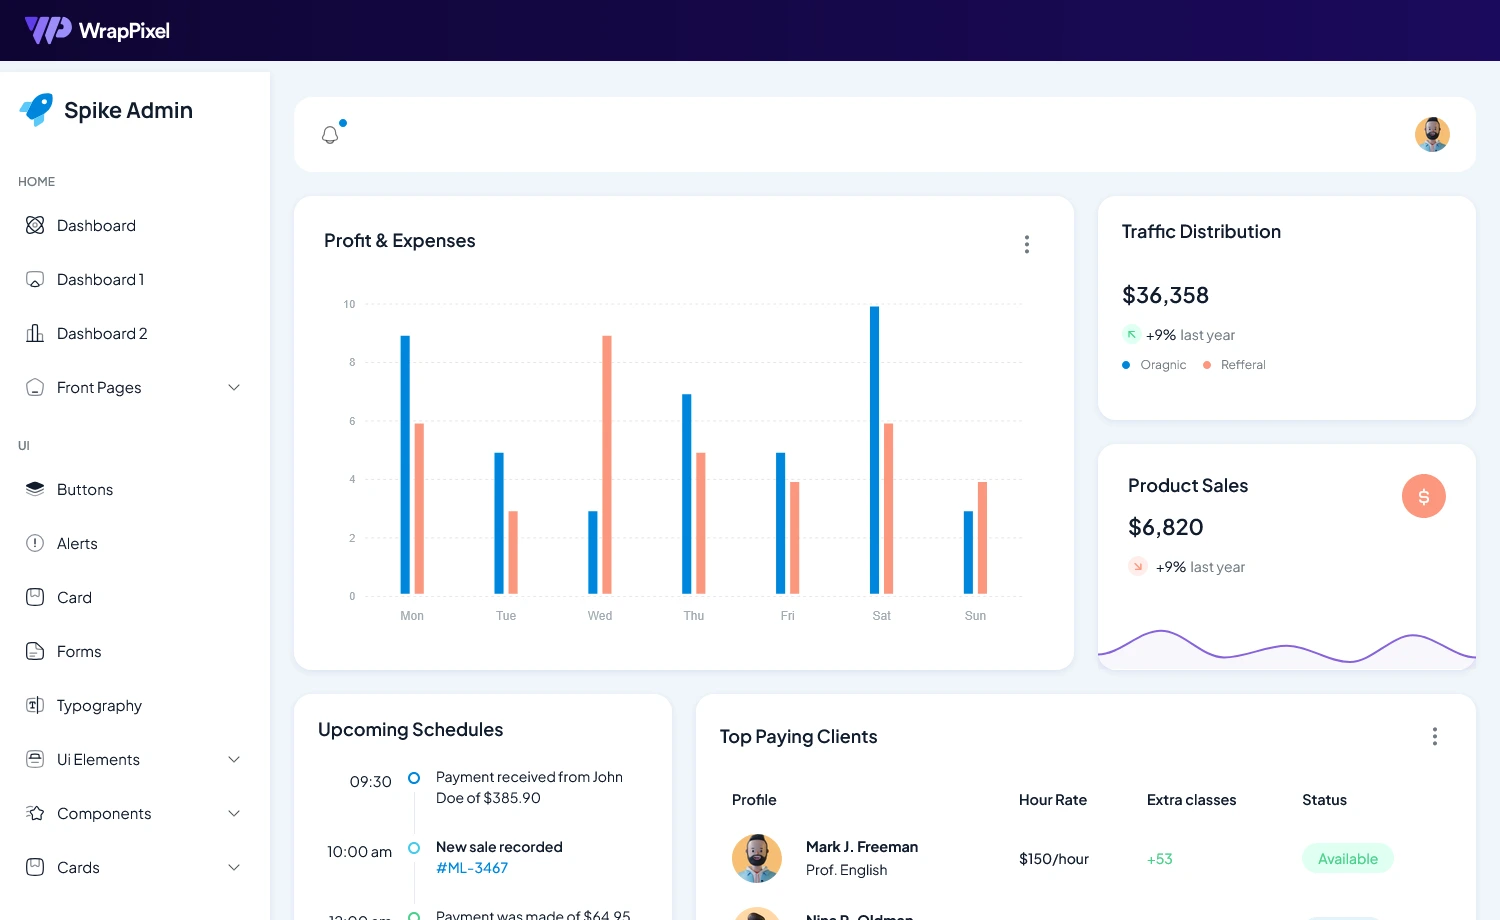Go to Dashboard 2 in sidebar
Viewport: 1500px width, 920px height.
[102, 333]
